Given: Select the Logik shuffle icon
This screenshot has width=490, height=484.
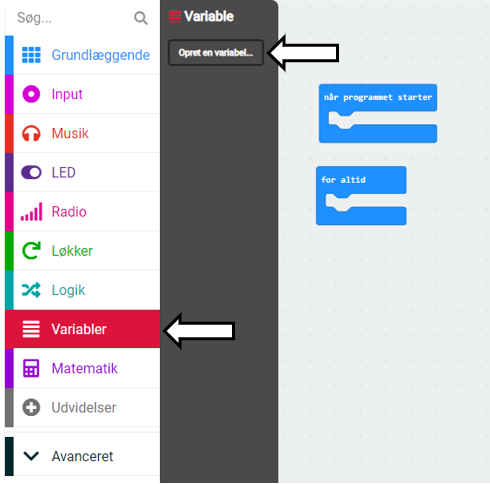Looking at the screenshot, I should 31,290.
